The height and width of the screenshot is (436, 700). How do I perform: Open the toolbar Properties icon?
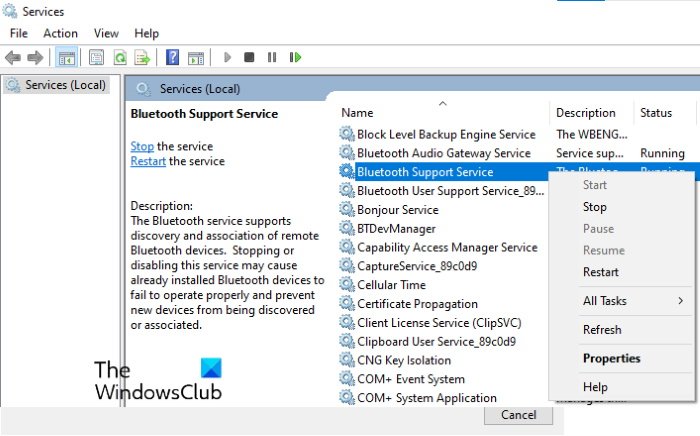click(97, 57)
